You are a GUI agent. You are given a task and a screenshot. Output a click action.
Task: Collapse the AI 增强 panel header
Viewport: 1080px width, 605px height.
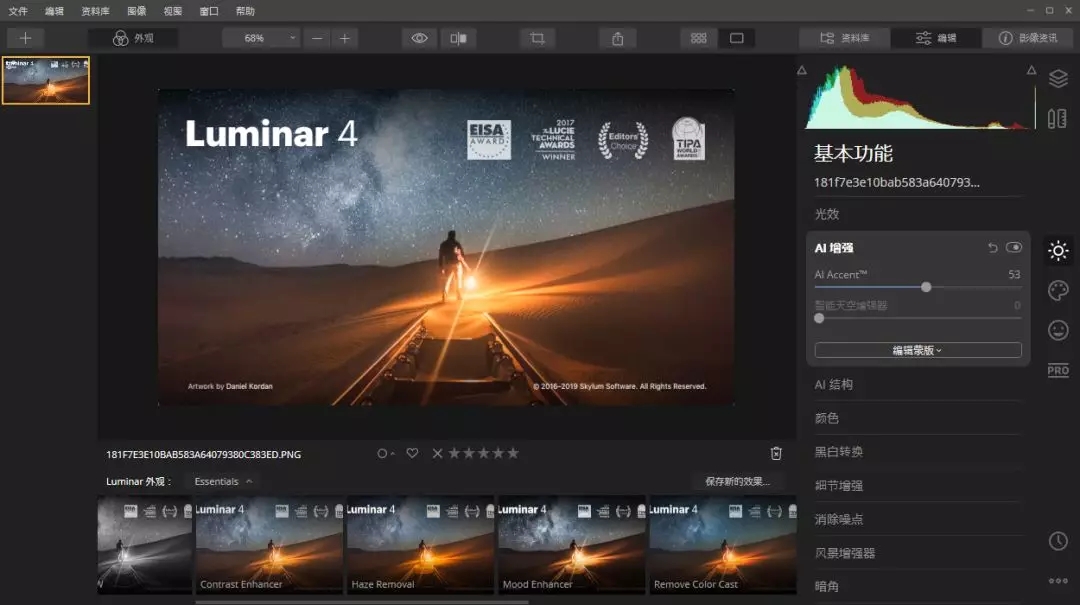[x=834, y=248]
